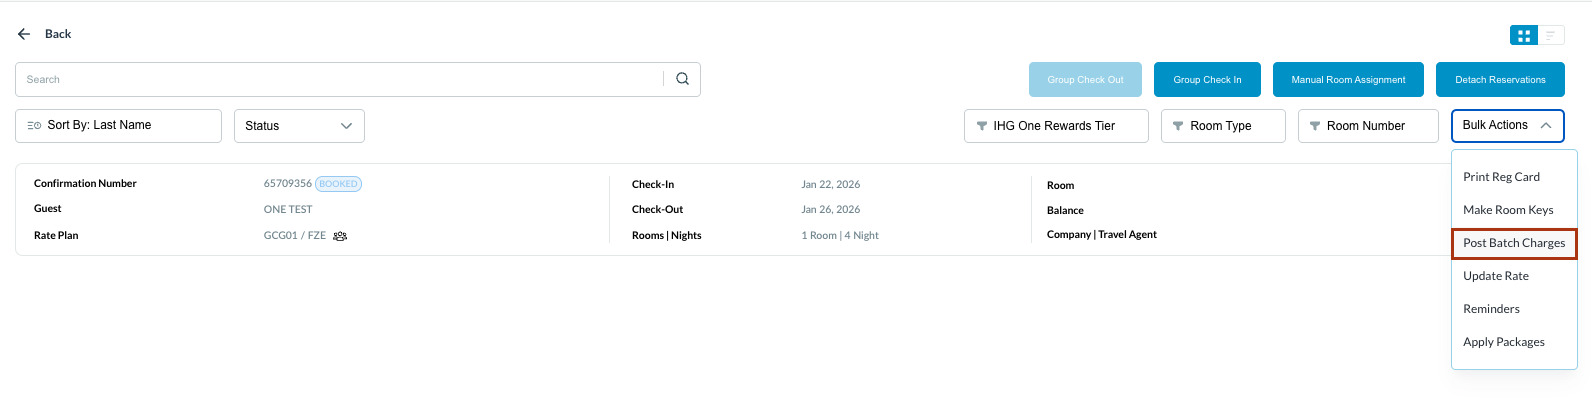This screenshot has width=1592, height=406.
Task: Choose Update Rate from Bulk Actions
Action: tap(1496, 276)
